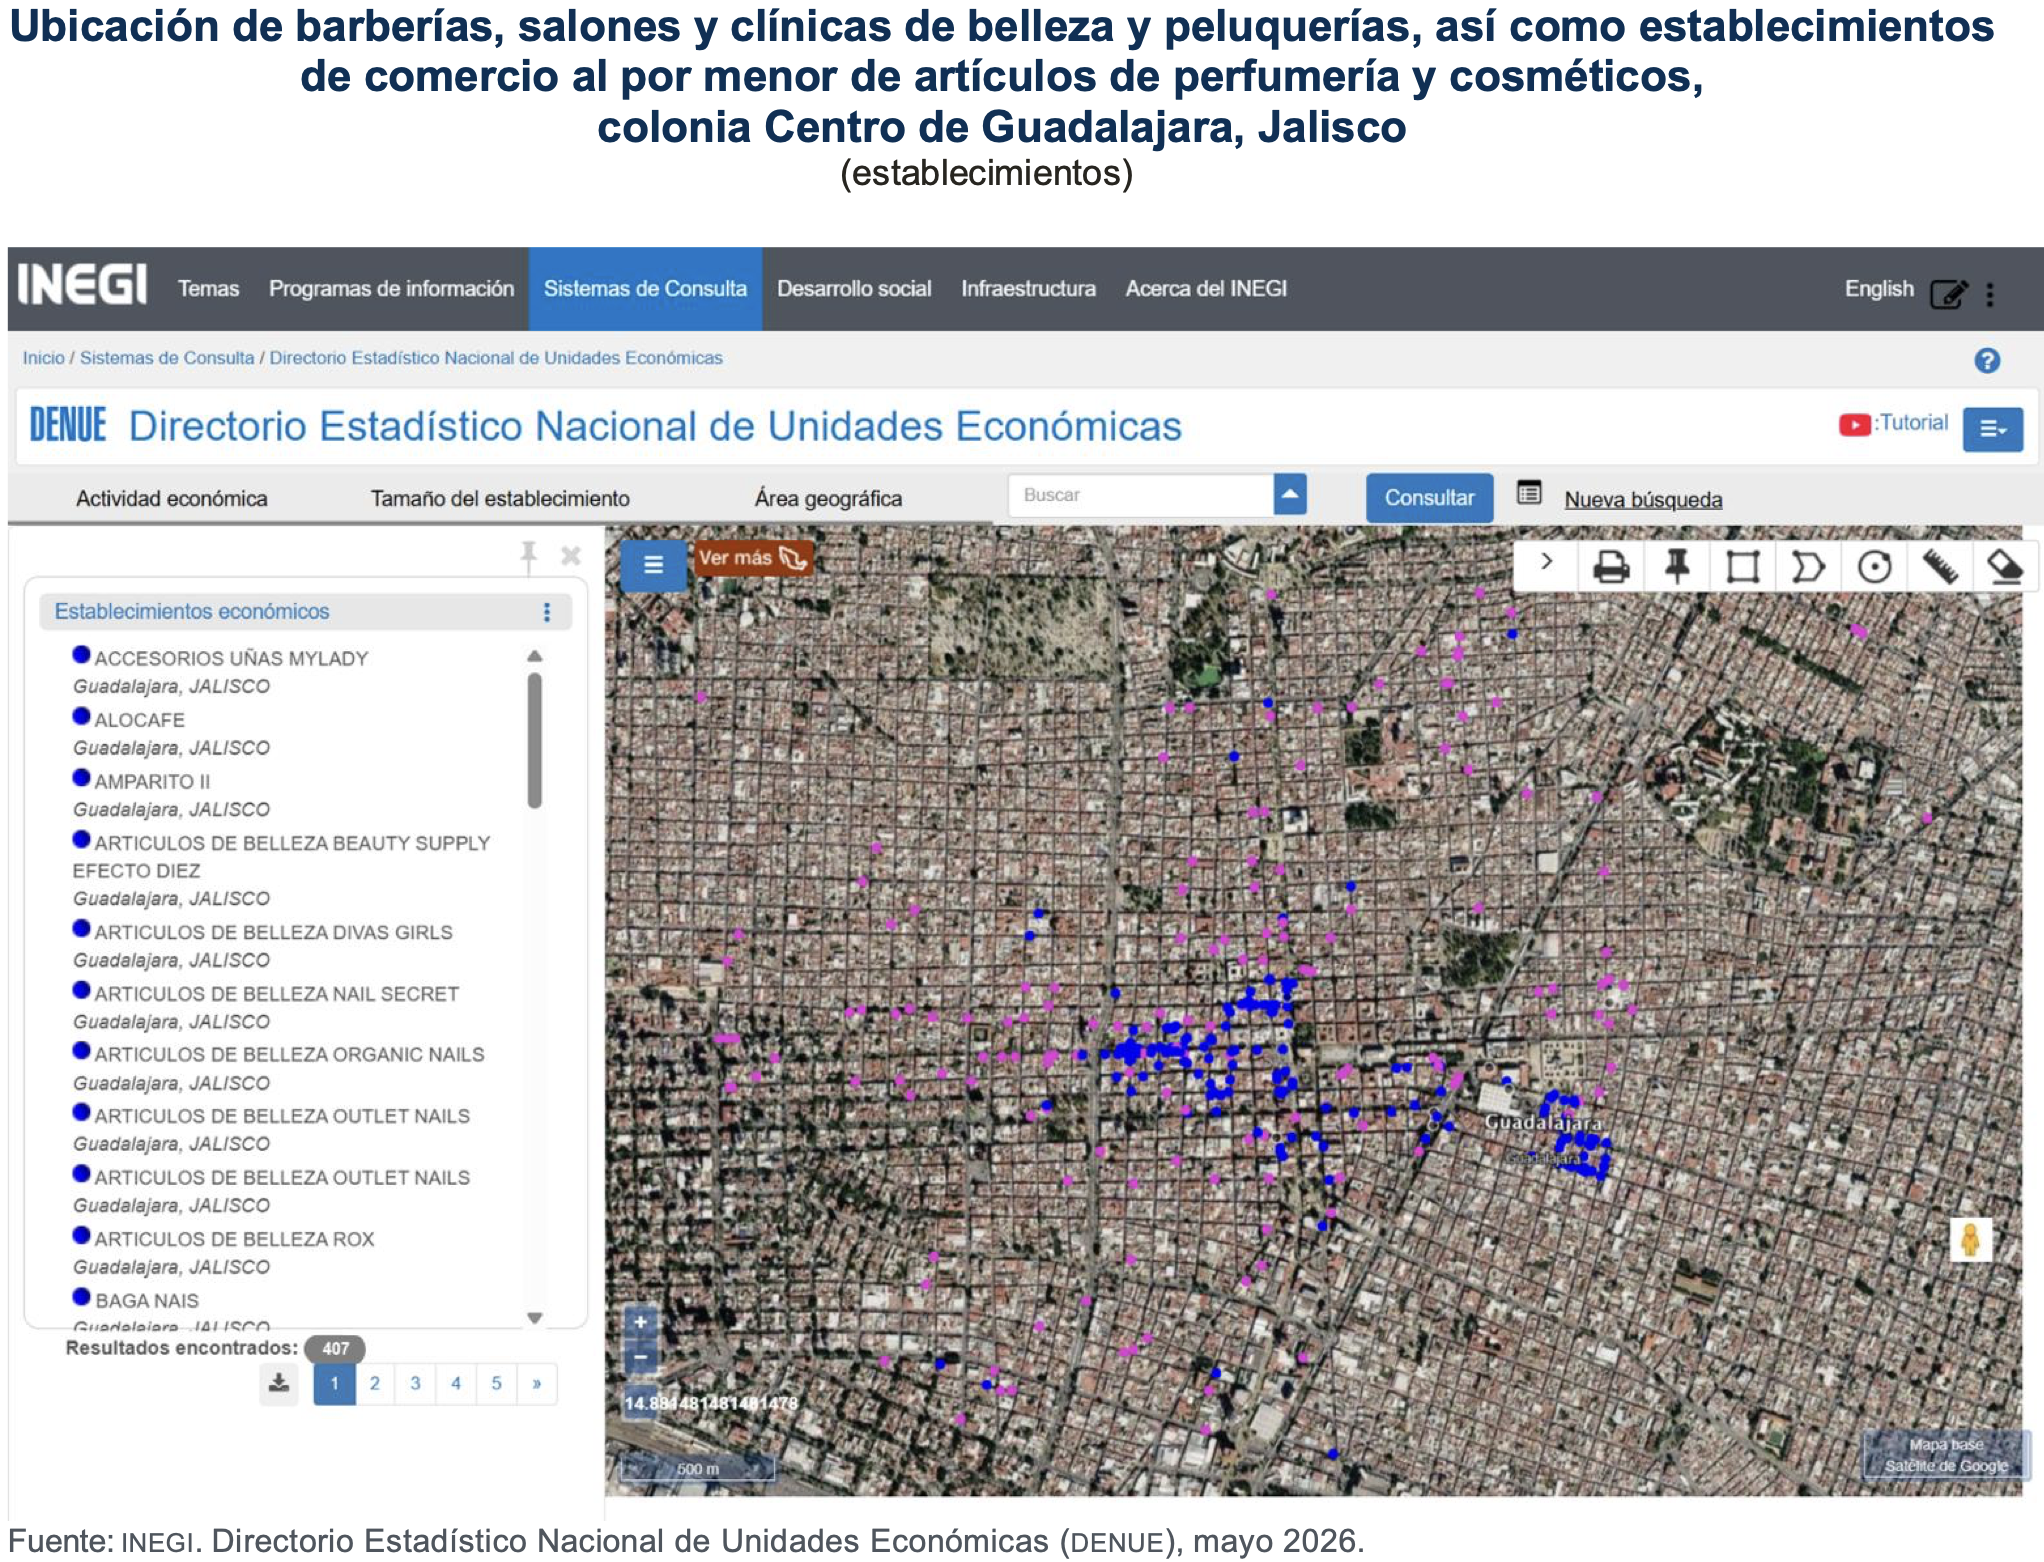Click the INEGI logo
Image resolution: width=2044 pixels, height=1562 pixels.
pyautogui.click(x=82, y=285)
